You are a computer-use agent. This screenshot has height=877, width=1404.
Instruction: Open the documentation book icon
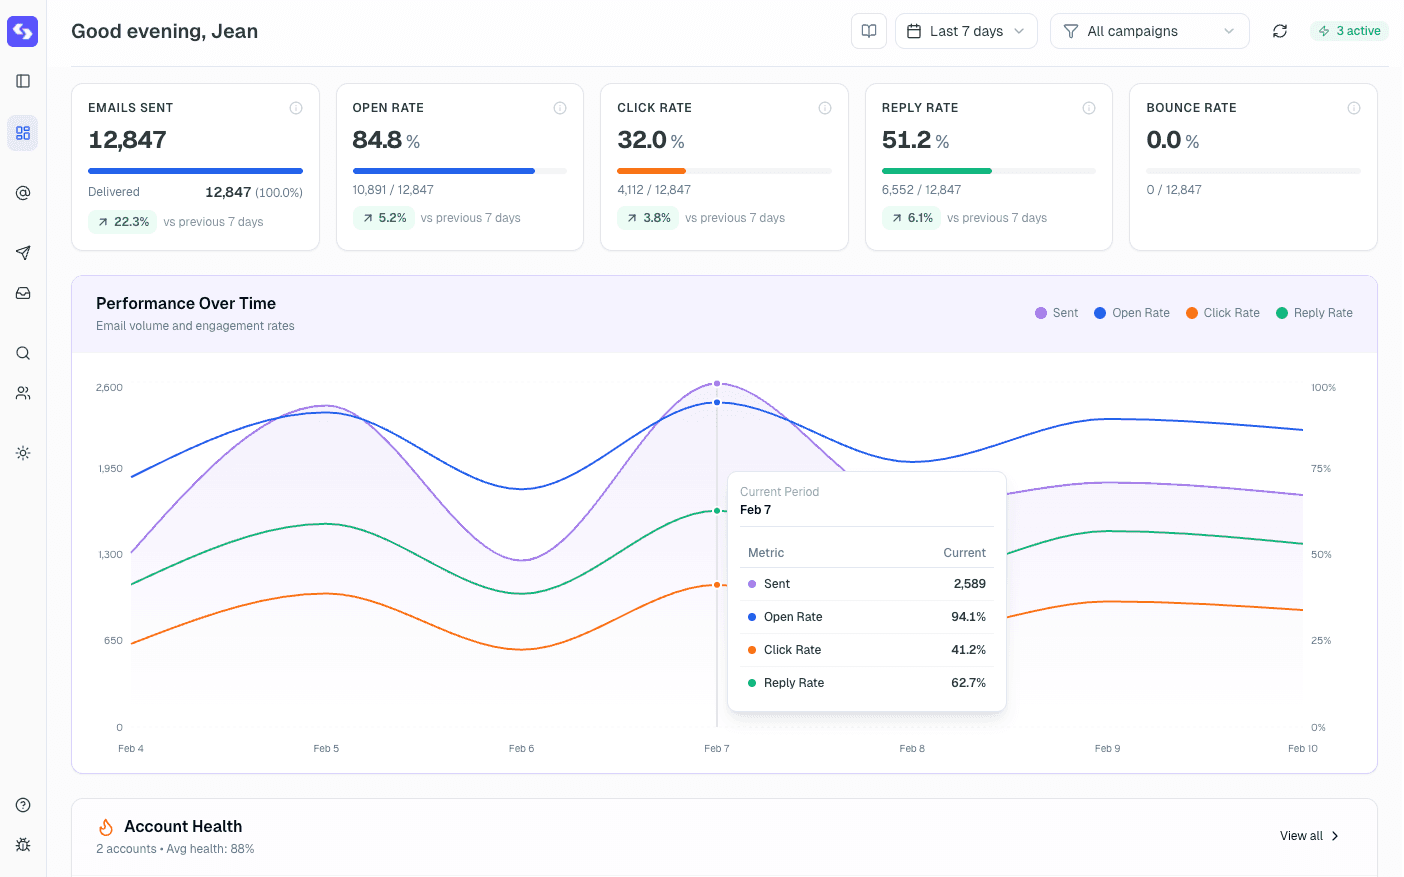point(868,31)
